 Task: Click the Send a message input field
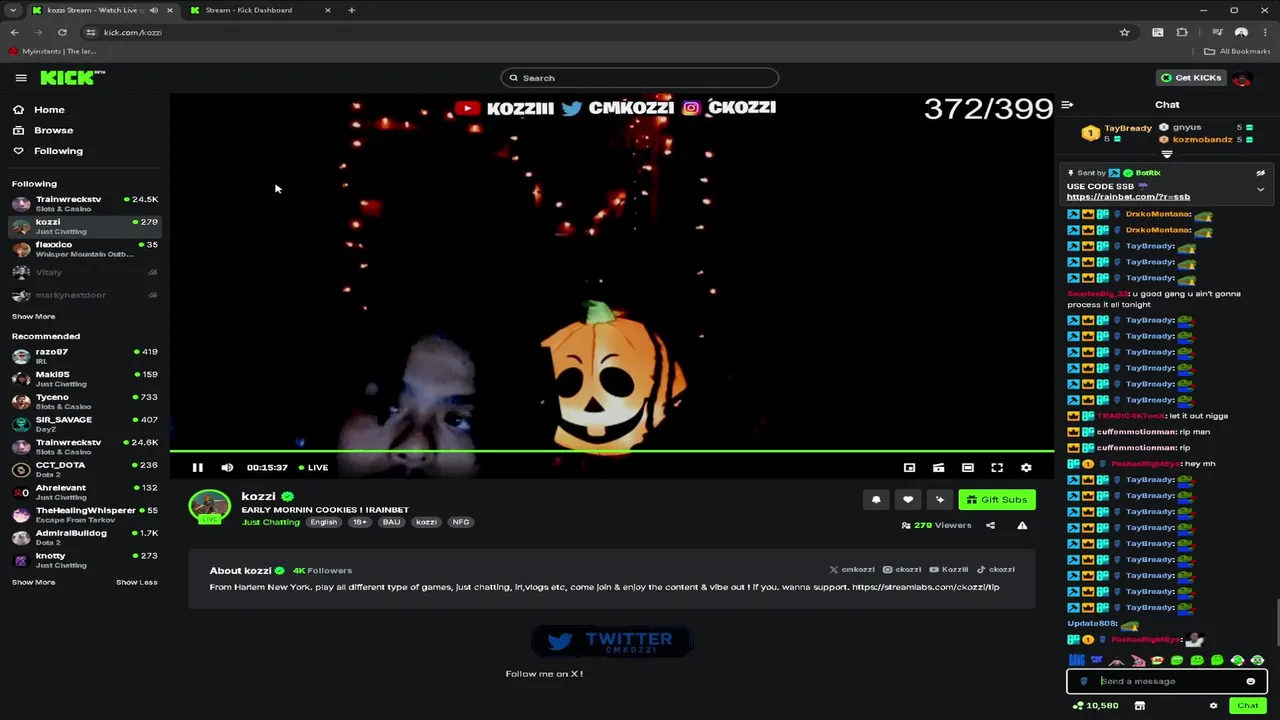tap(1168, 681)
